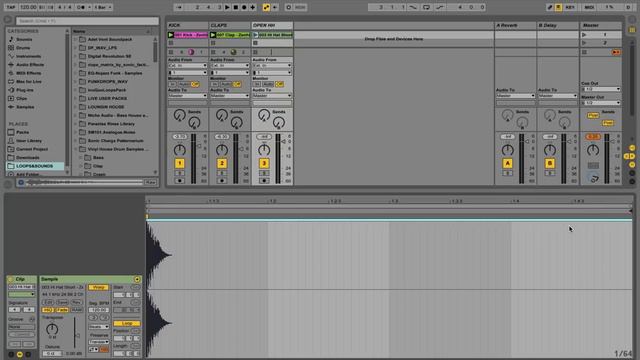640x360 pixels.
Task: Toggle A Reverb return activator button A
Action: click(x=507, y=164)
